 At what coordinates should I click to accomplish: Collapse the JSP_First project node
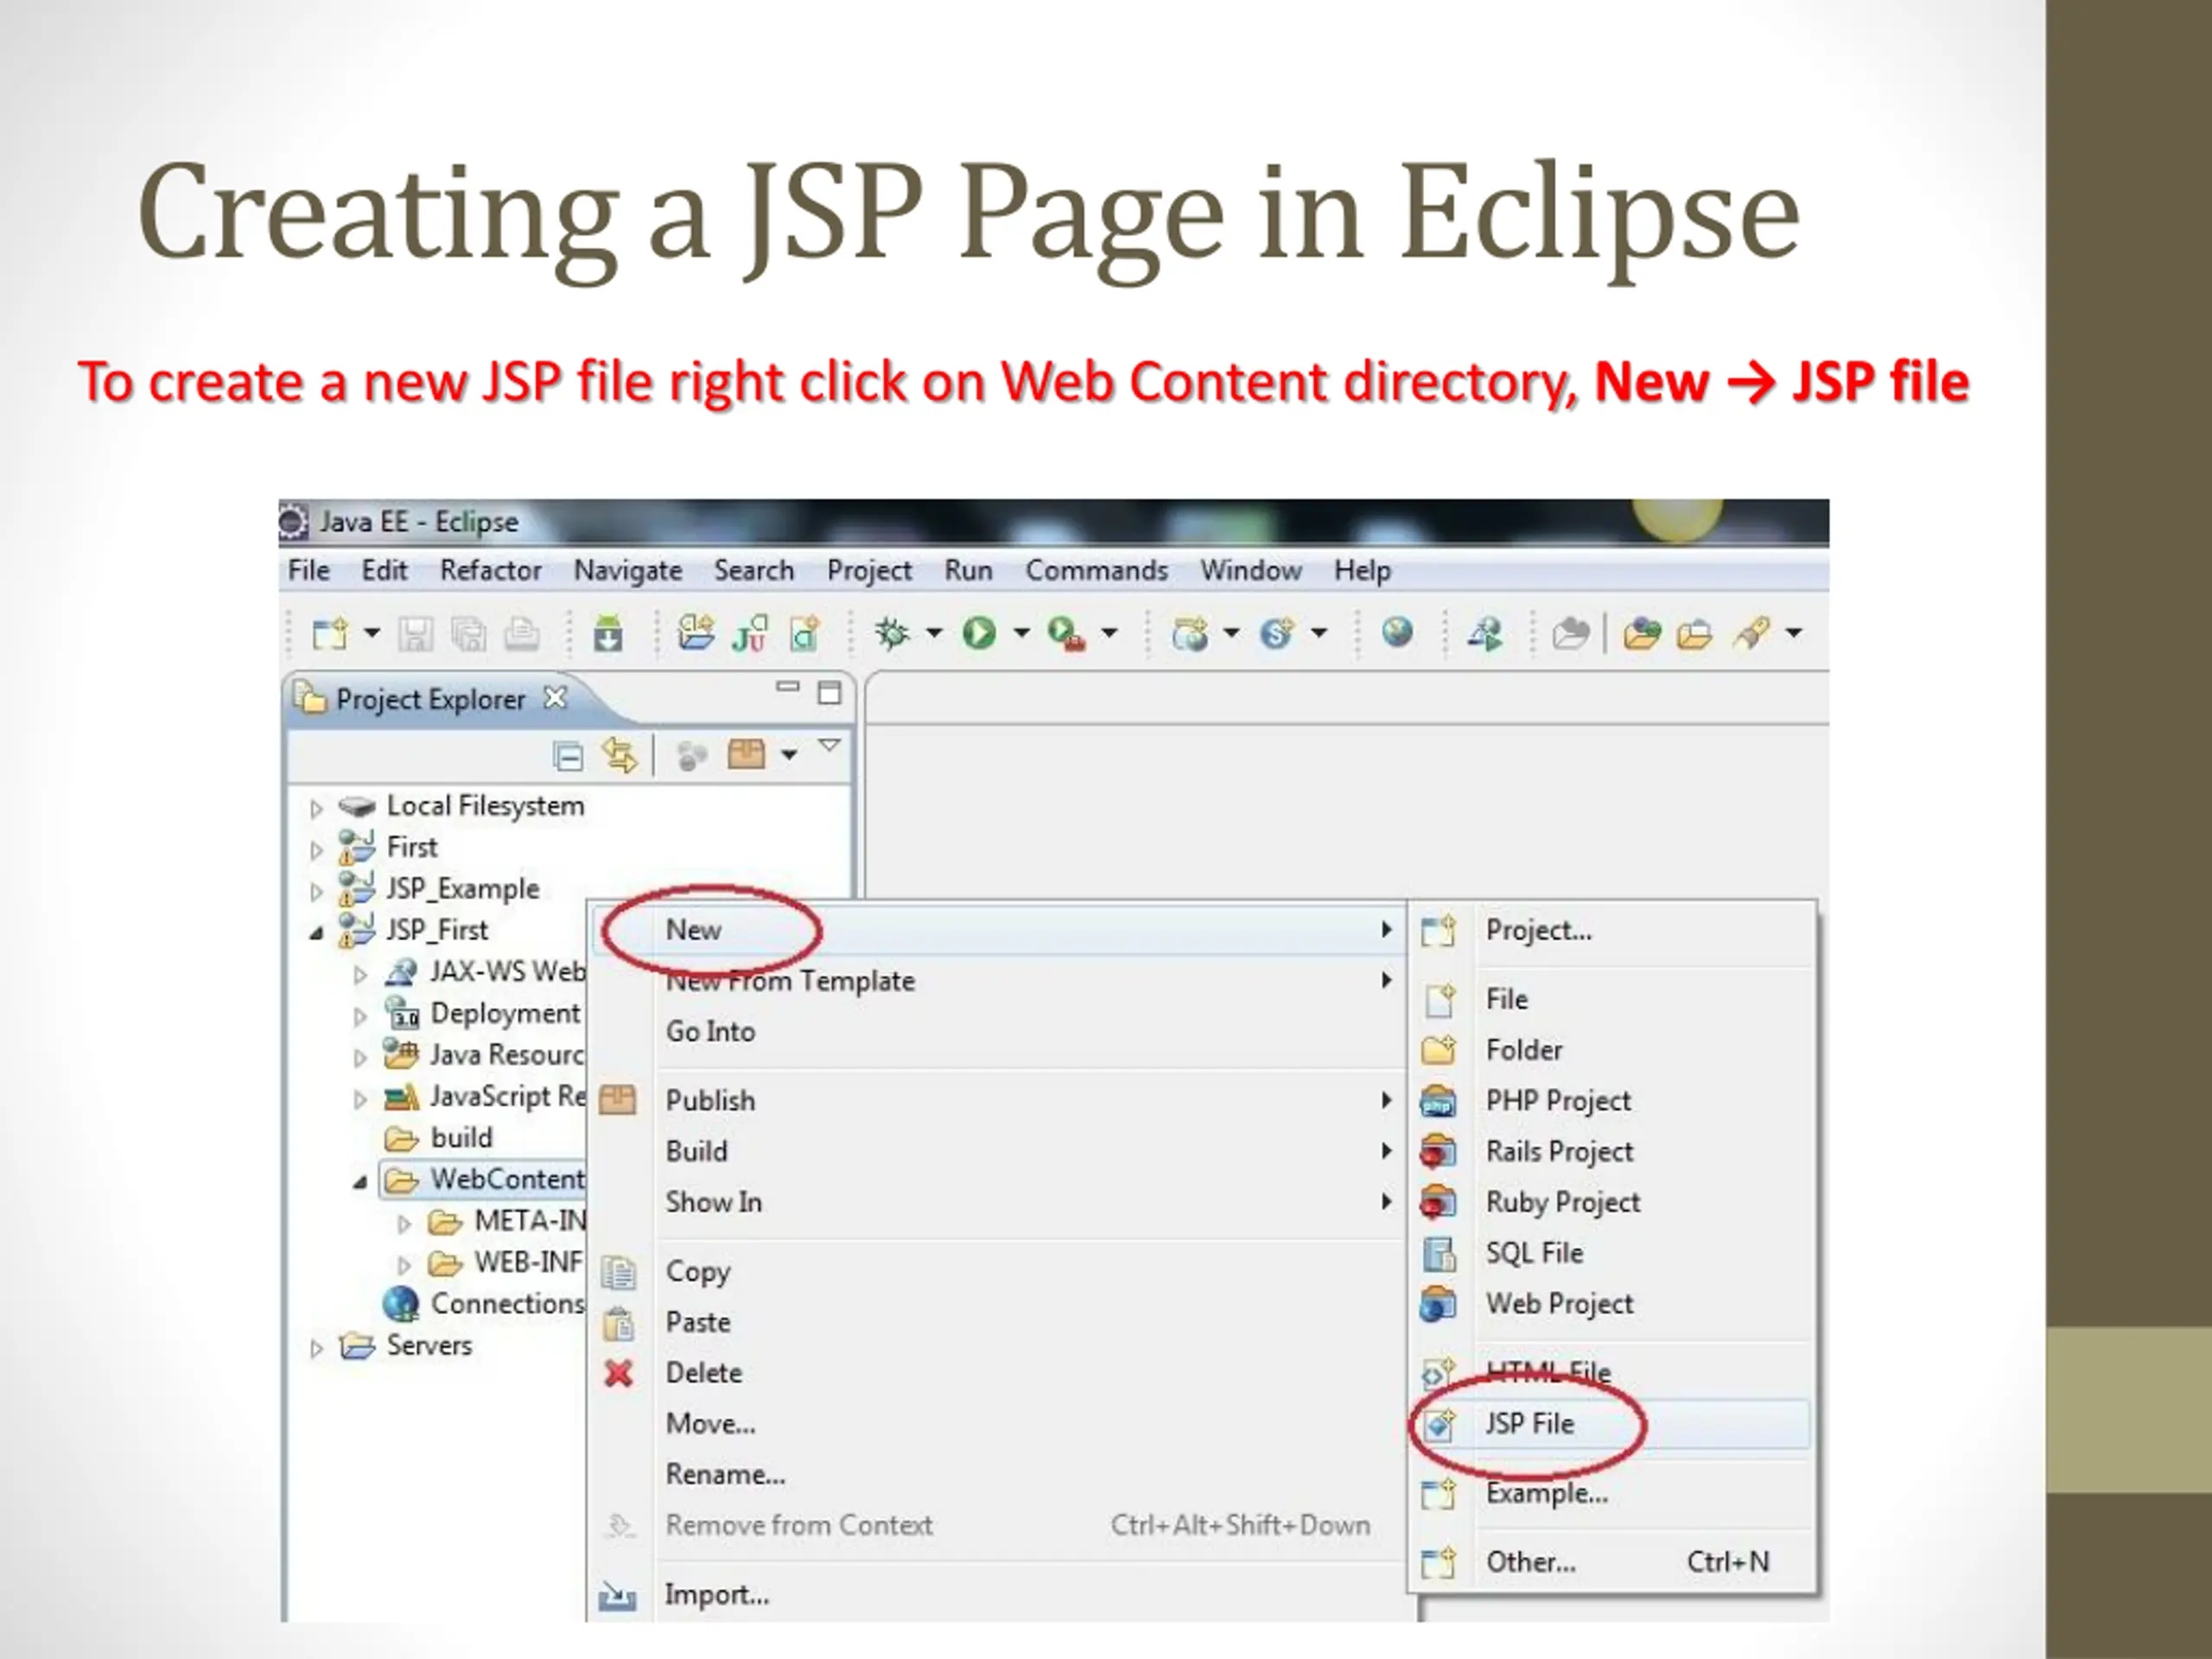coord(317,933)
